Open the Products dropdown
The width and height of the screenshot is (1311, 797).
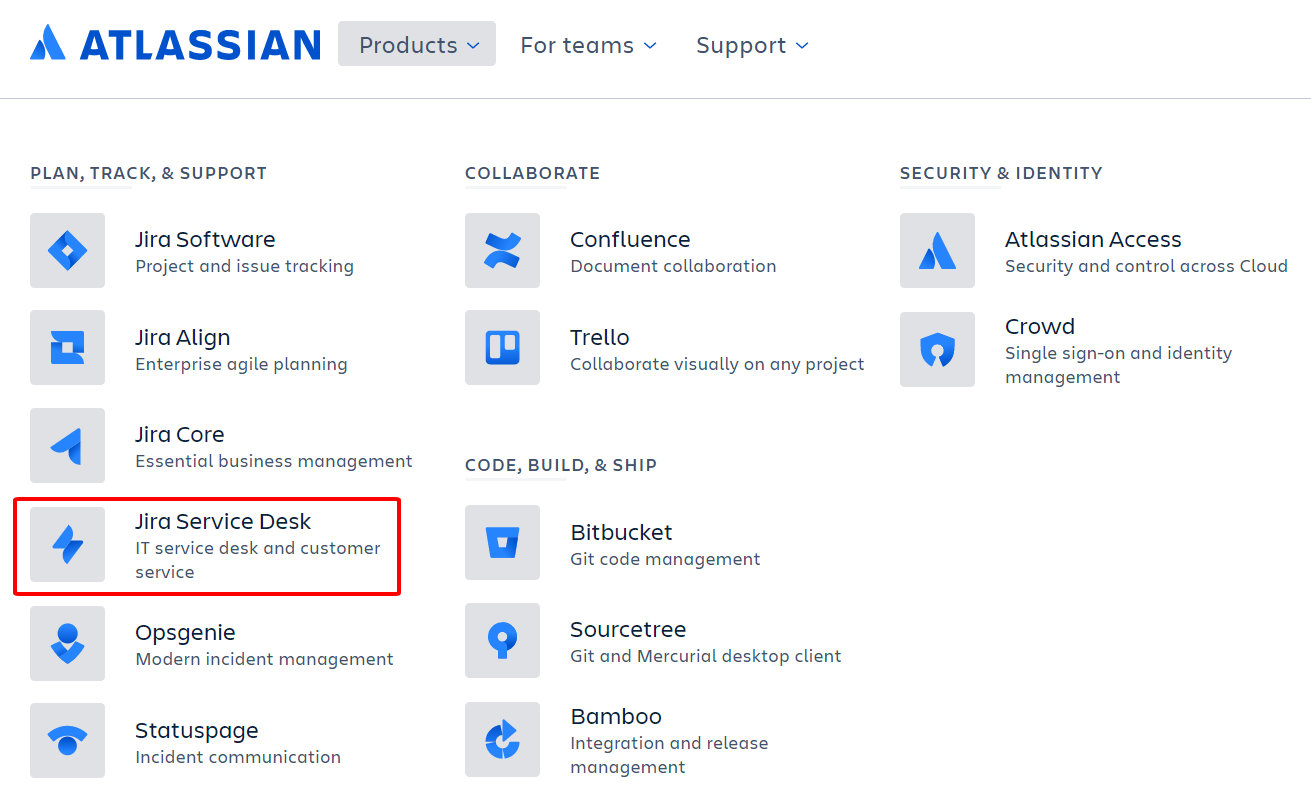click(416, 44)
